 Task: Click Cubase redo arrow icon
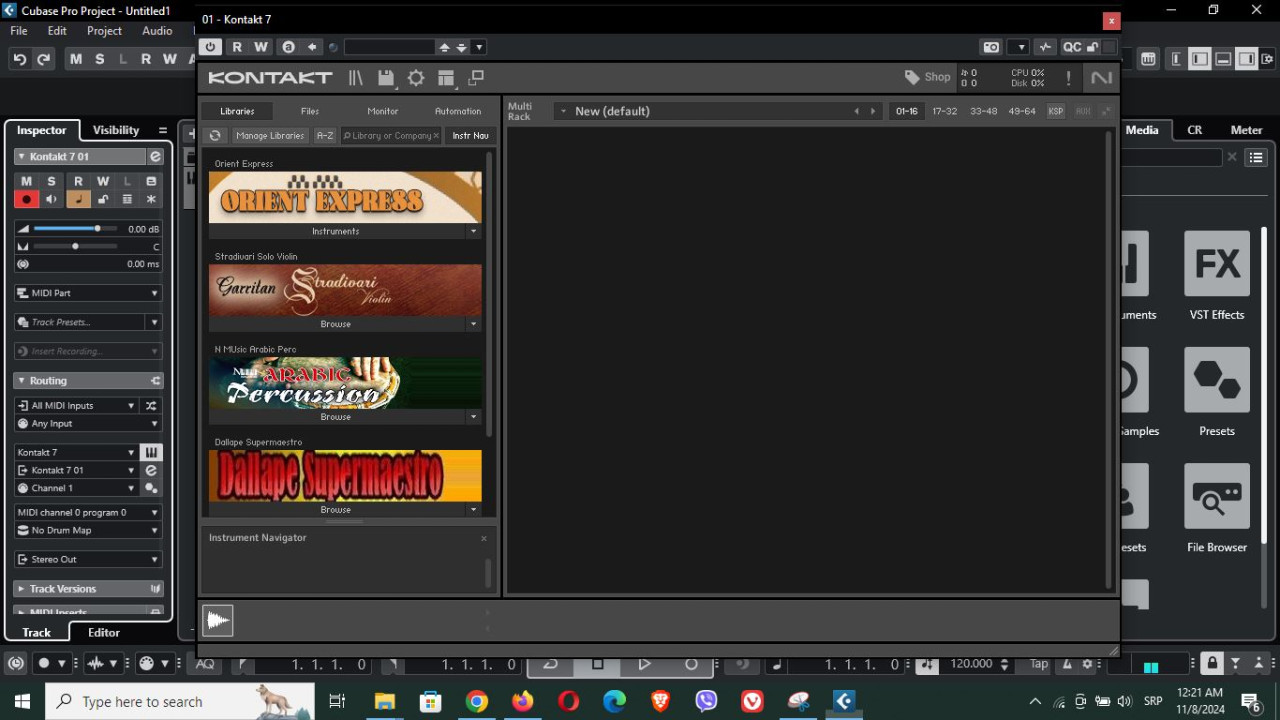(43, 59)
